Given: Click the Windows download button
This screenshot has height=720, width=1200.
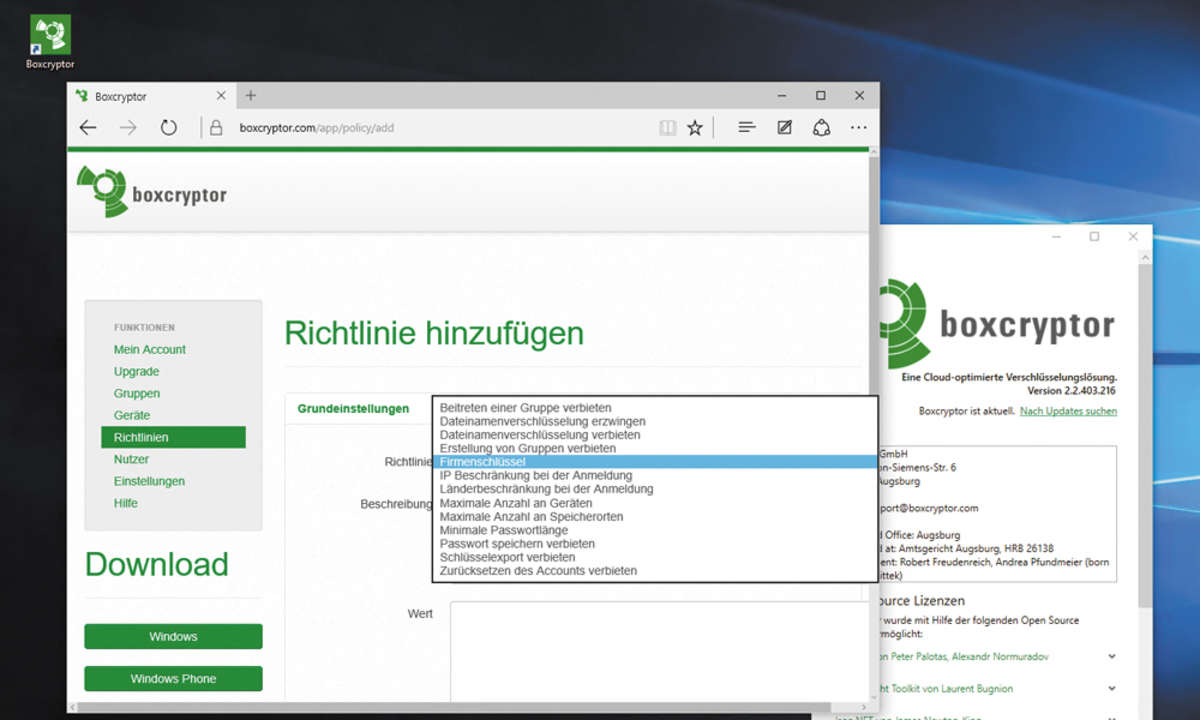Looking at the screenshot, I should 173,636.
